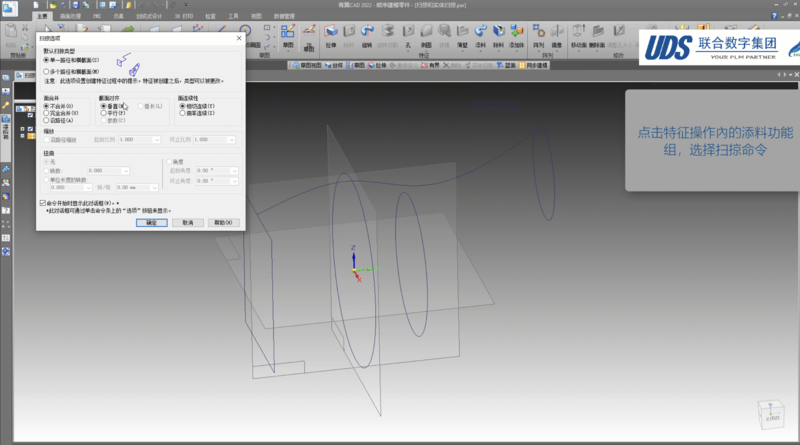Screen dimensions: 800x445
Task: Uncheck 命令开始时显示此对话框 checkbox
Action: tap(44, 201)
